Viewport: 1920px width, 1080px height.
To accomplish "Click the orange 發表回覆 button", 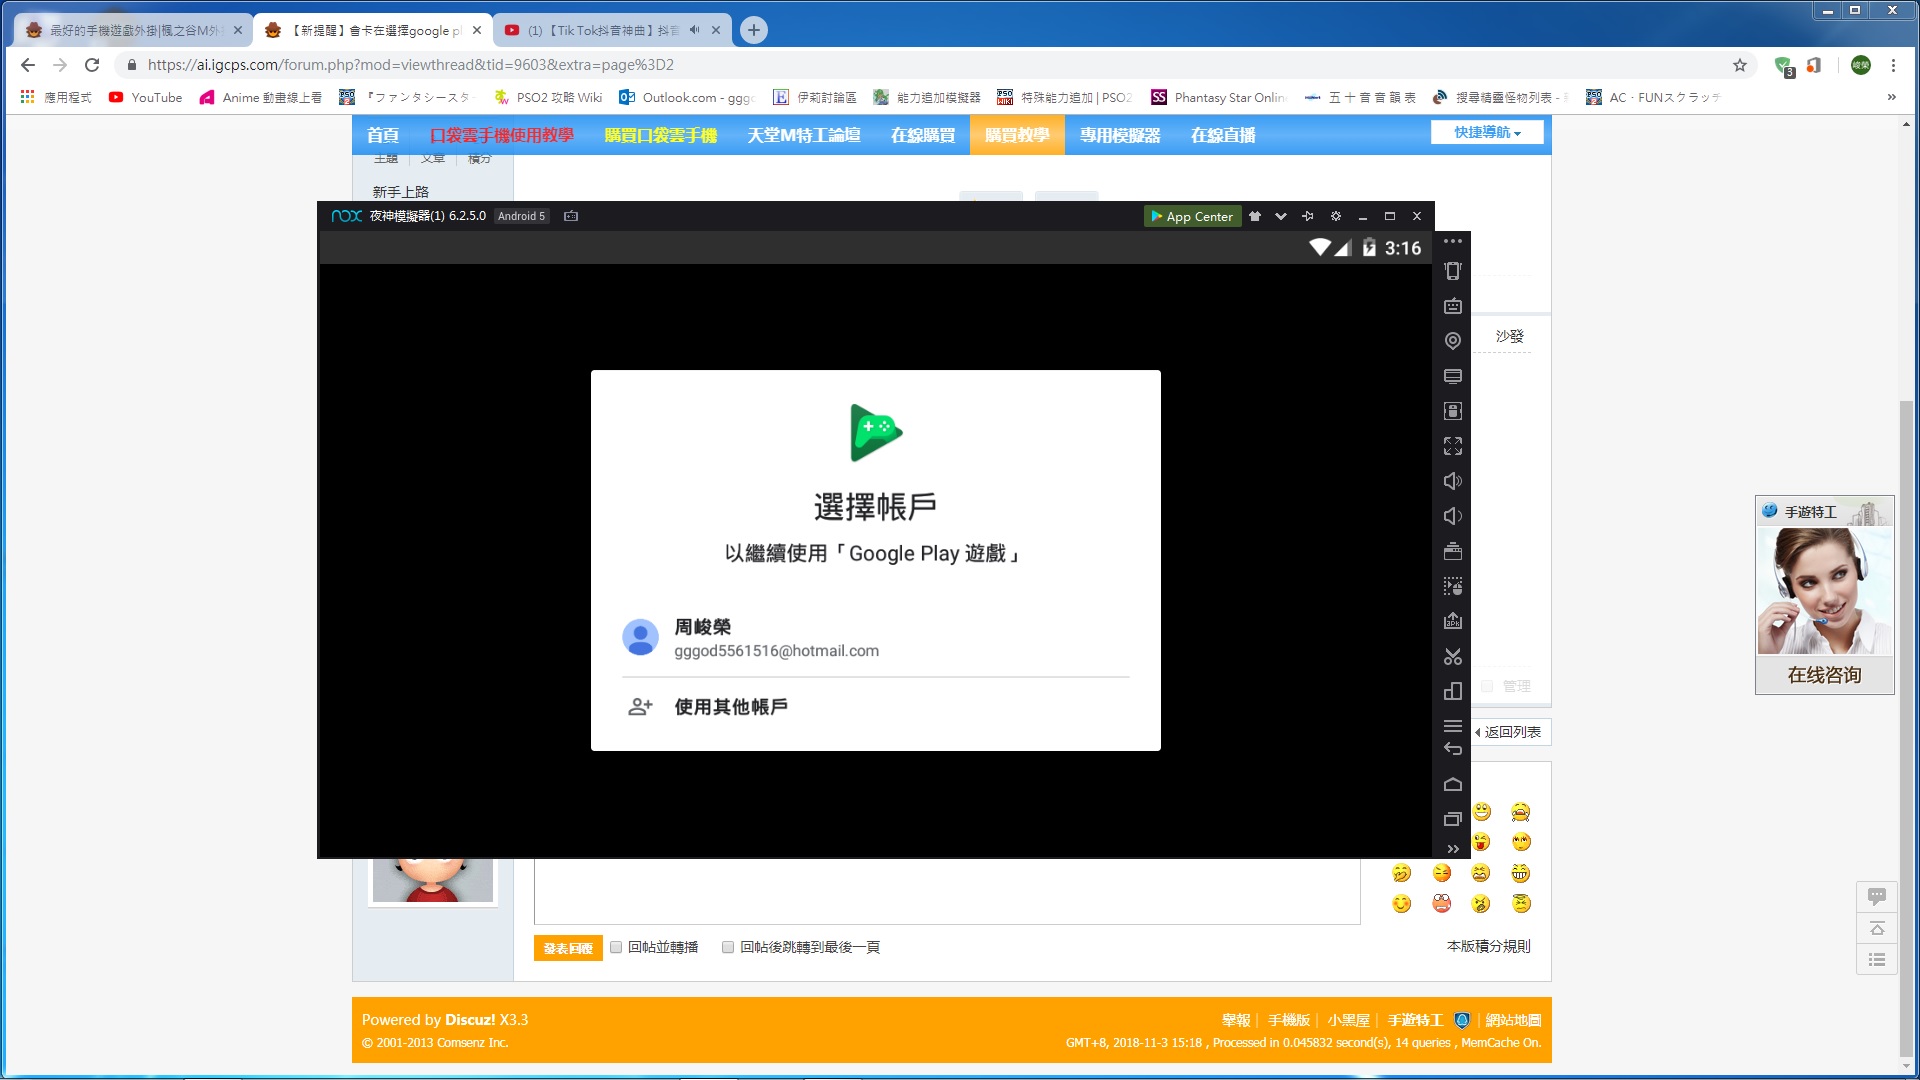I will [568, 948].
